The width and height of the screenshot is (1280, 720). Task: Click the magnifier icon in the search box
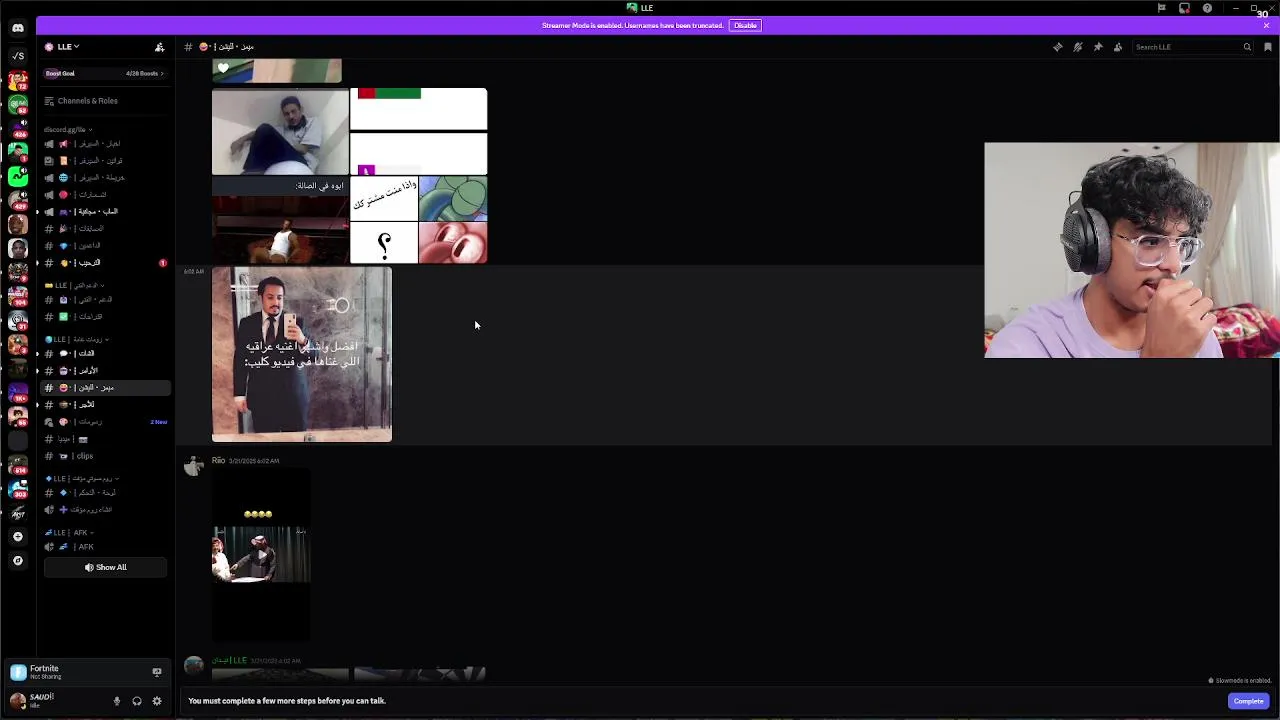click(1247, 47)
